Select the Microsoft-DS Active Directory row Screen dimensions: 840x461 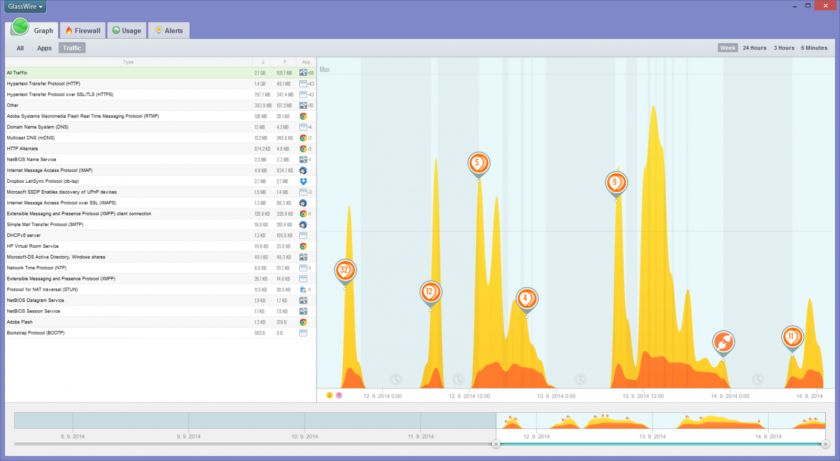tap(160, 257)
